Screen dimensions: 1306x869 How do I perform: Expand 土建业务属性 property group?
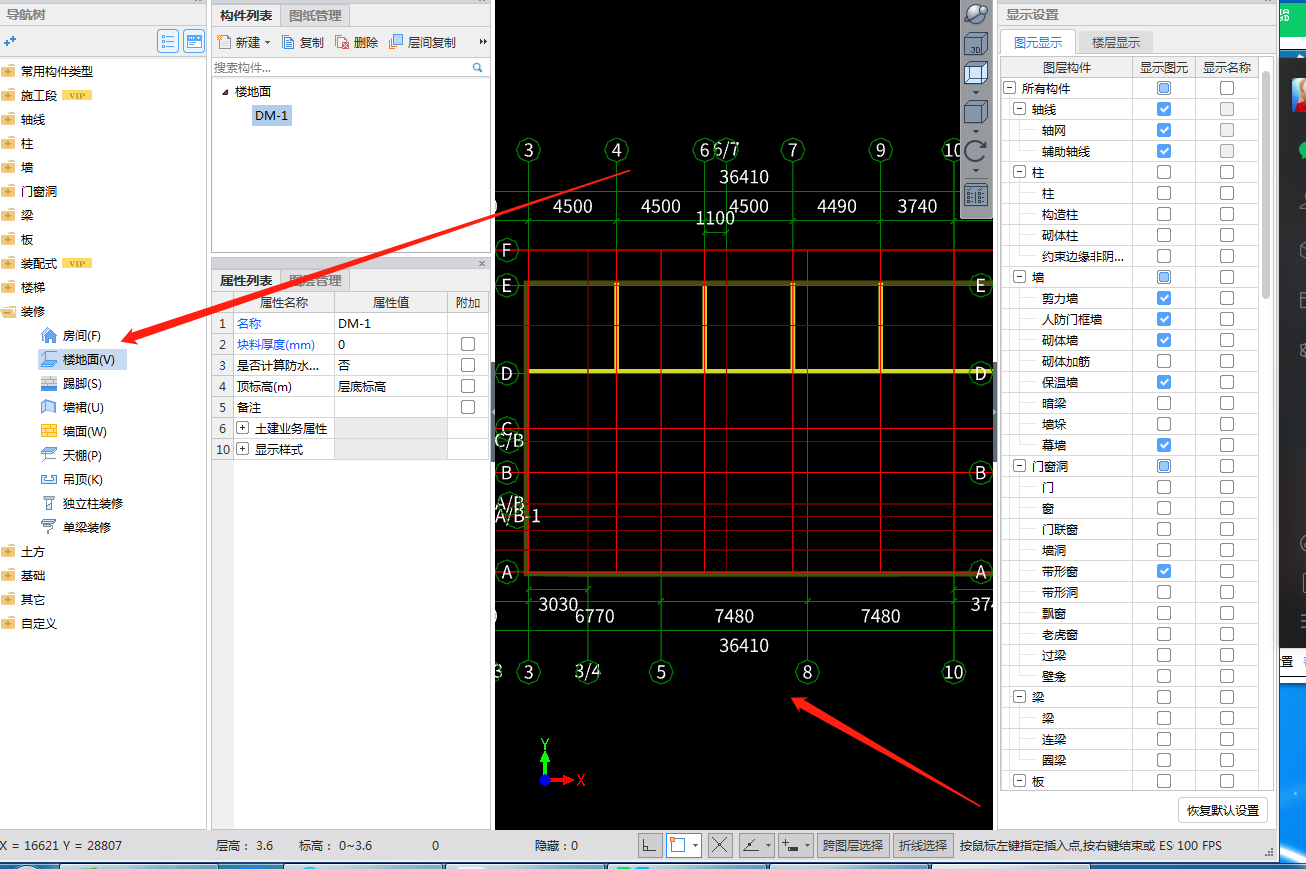(242, 429)
